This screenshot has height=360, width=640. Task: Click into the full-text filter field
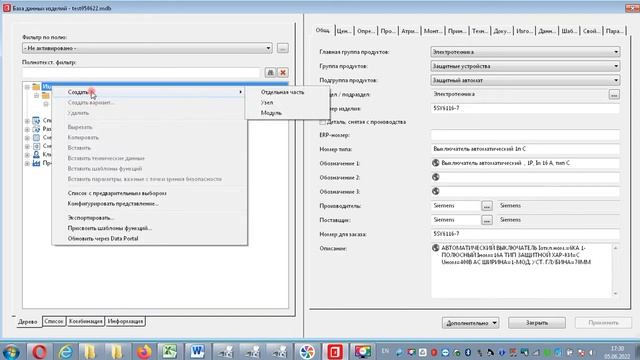coord(141,73)
